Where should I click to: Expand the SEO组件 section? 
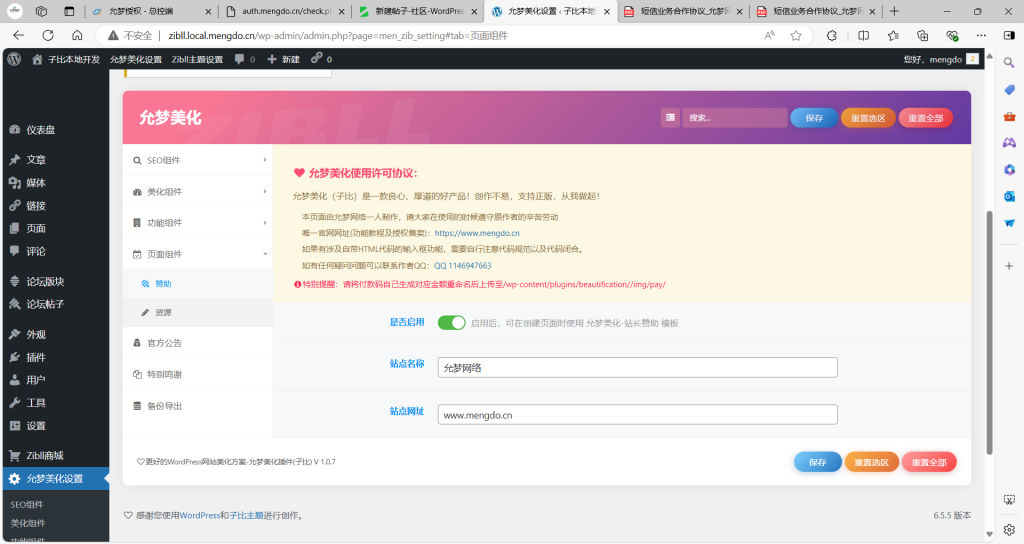tap(197, 160)
